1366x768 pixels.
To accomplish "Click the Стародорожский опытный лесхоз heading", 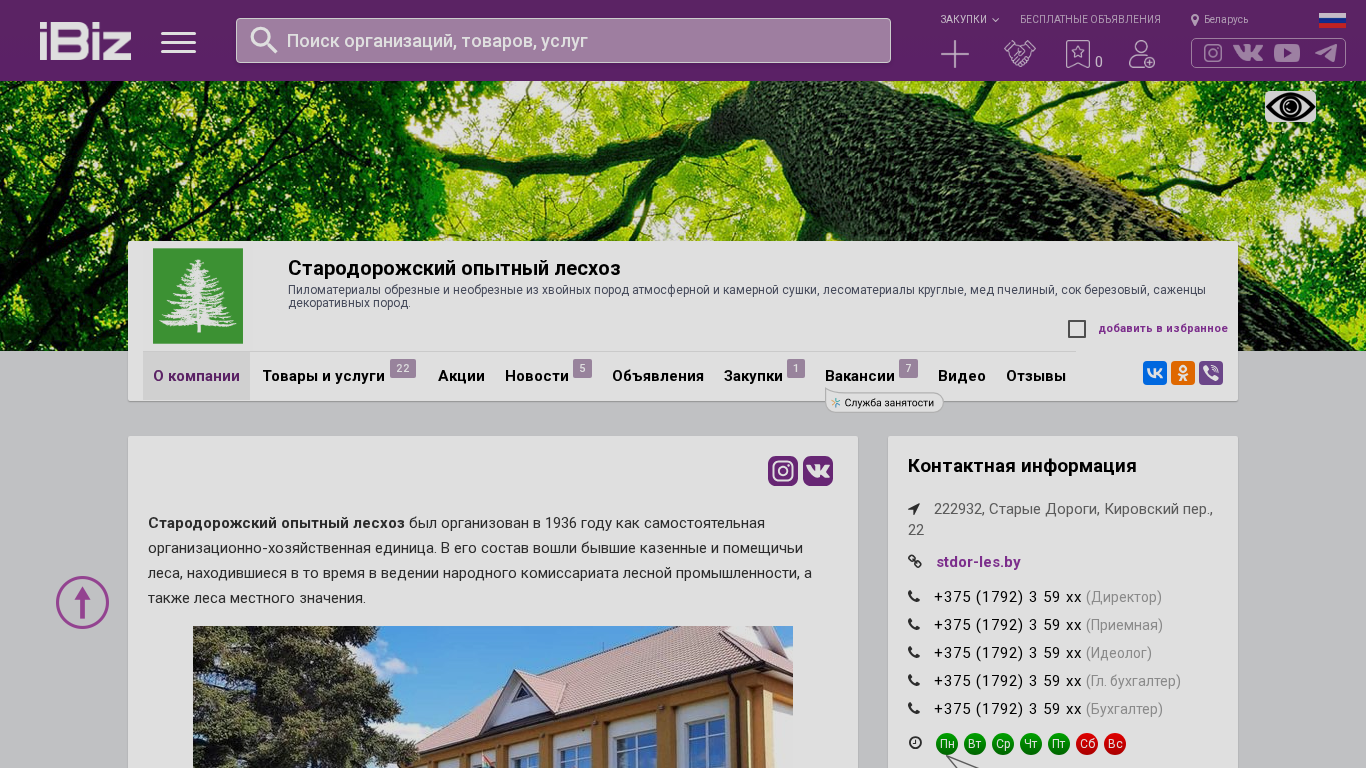I will (x=454, y=268).
